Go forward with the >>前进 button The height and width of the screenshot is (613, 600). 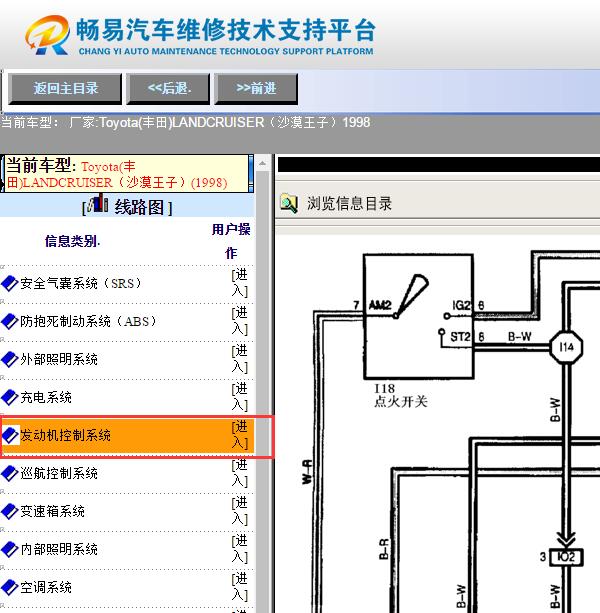pos(256,89)
